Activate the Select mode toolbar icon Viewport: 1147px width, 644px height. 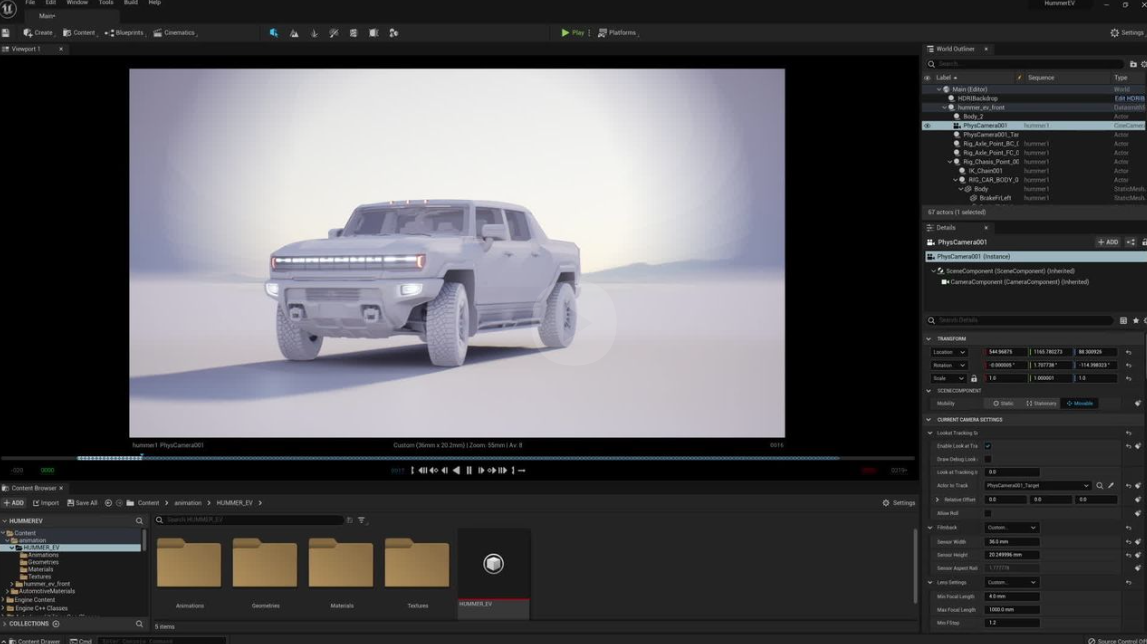tap(273, 33)
